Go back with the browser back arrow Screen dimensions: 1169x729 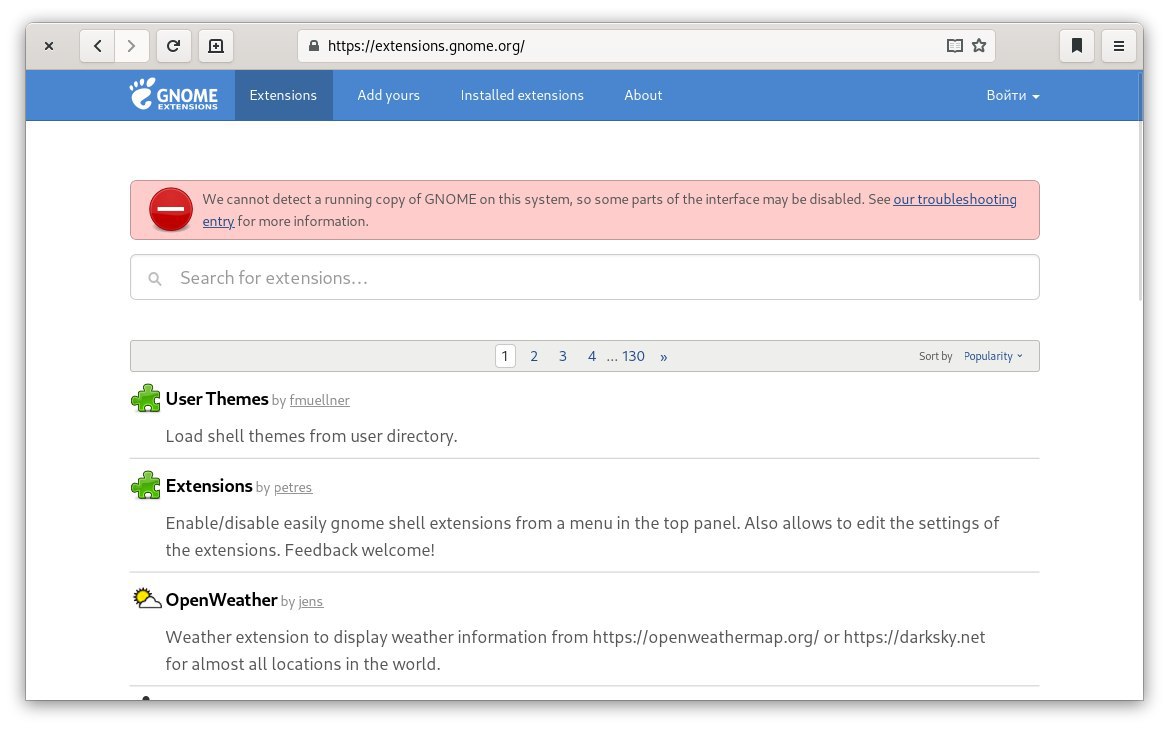click(98, 46)
